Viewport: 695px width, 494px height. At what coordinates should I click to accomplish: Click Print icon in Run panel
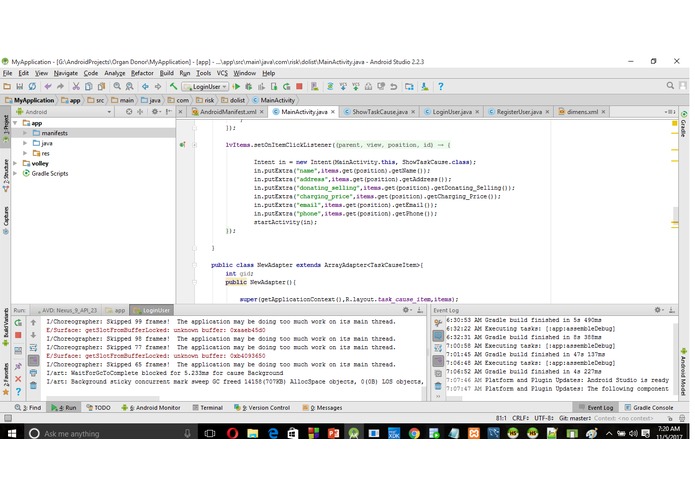33,373
